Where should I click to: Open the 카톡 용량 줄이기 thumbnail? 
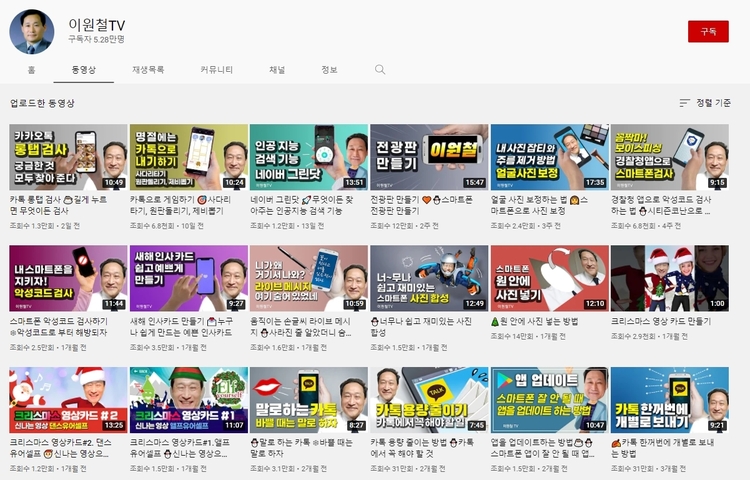(x=430, y=400)
